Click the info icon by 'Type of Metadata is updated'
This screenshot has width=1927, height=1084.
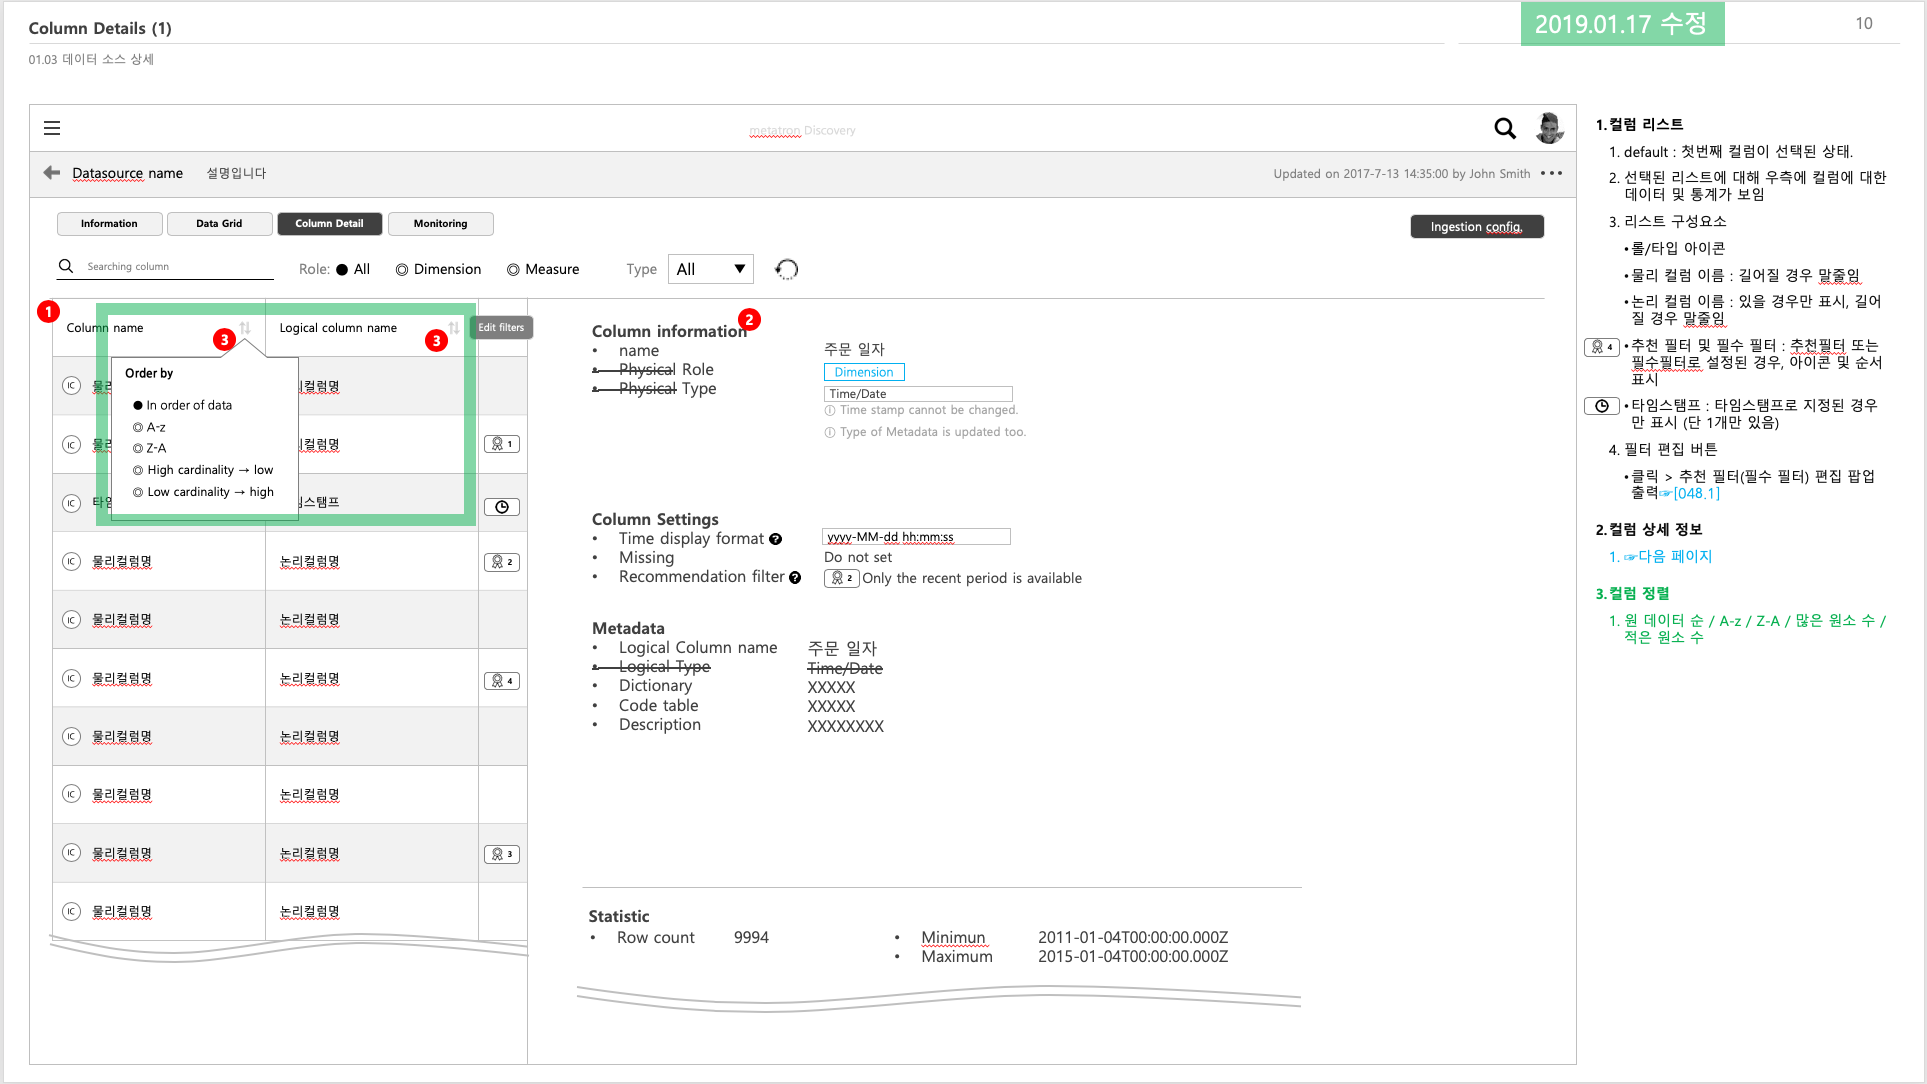tap(830, 432)
